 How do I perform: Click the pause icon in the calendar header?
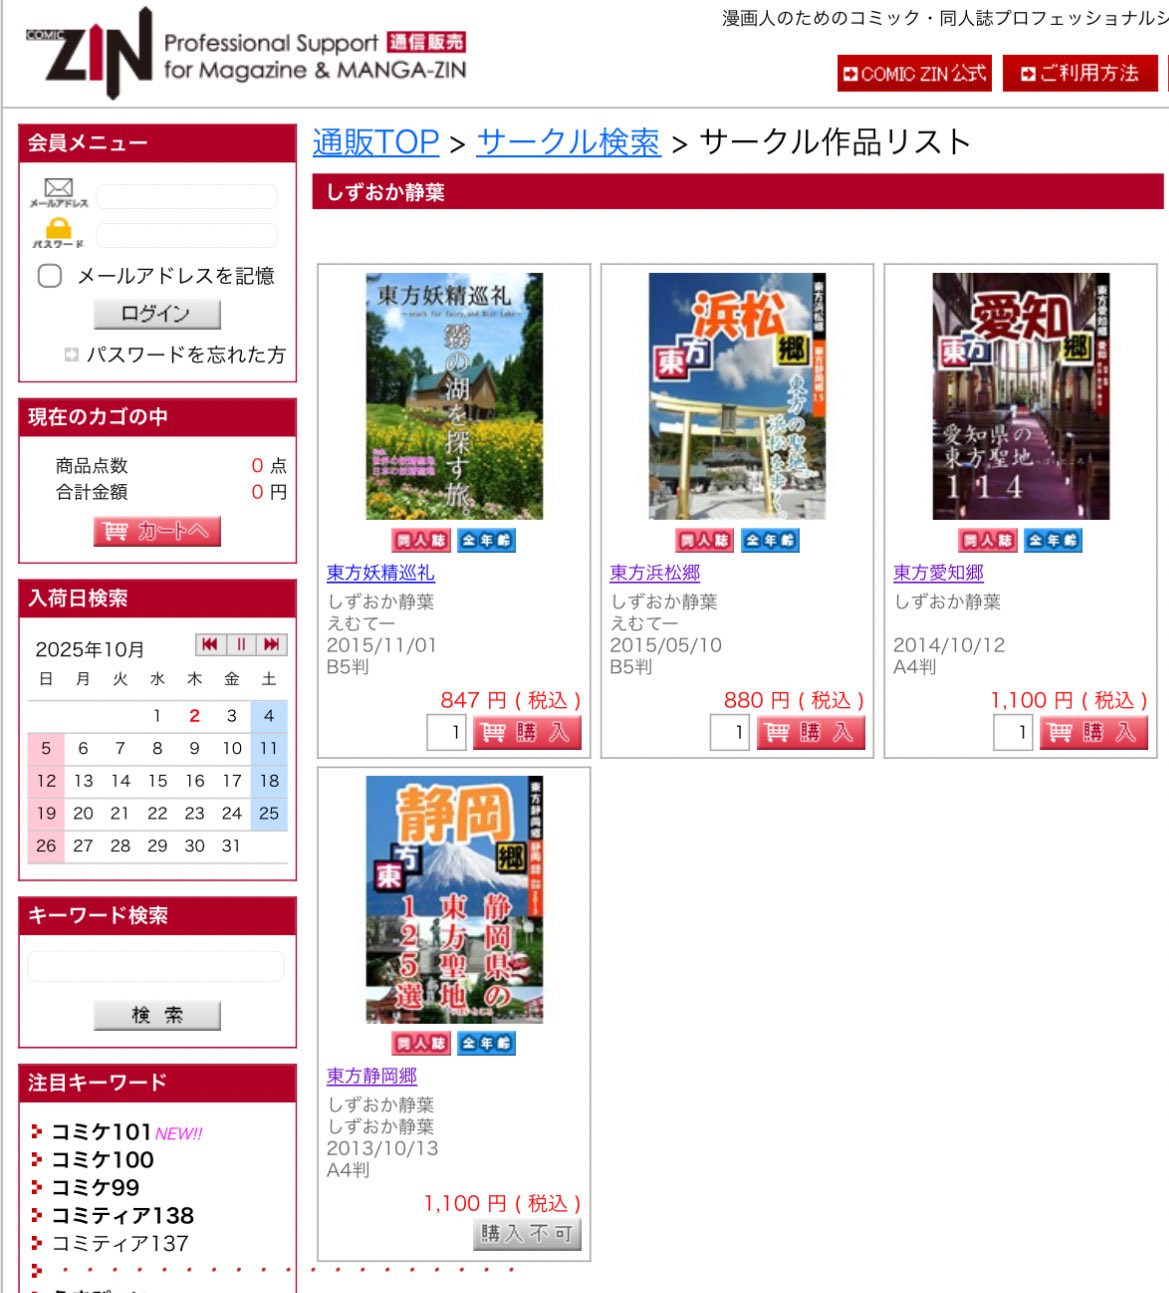pyautogui.click(x=240, y=645)
